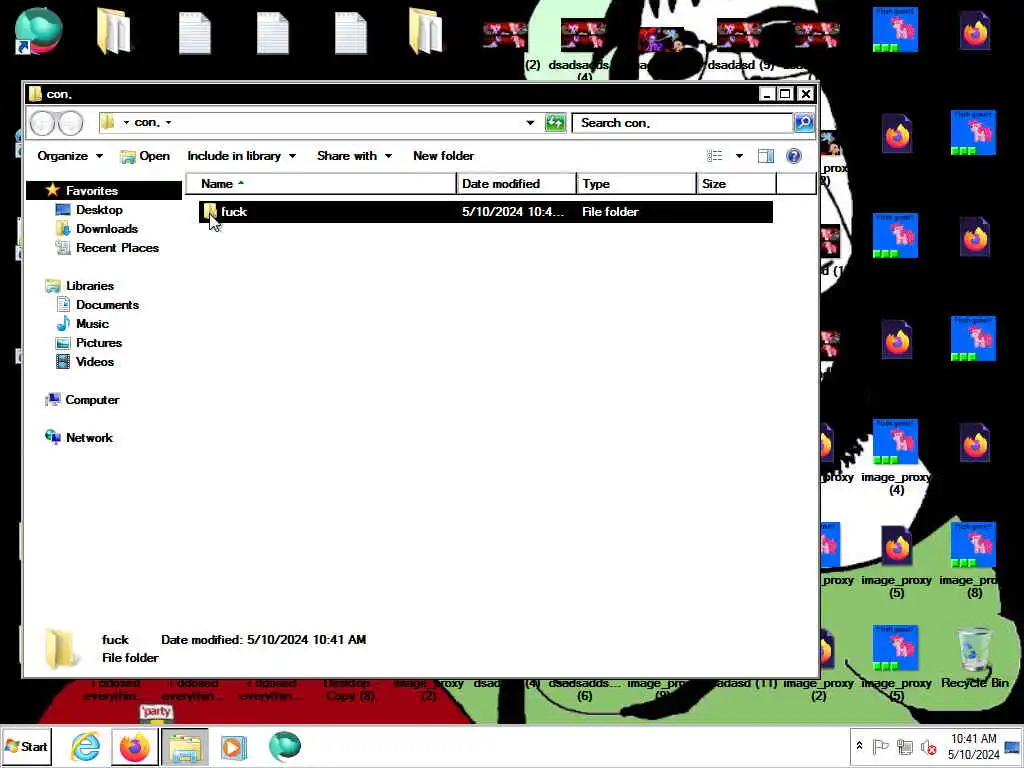Show hidden tray icons arrow

pos(859,746)
